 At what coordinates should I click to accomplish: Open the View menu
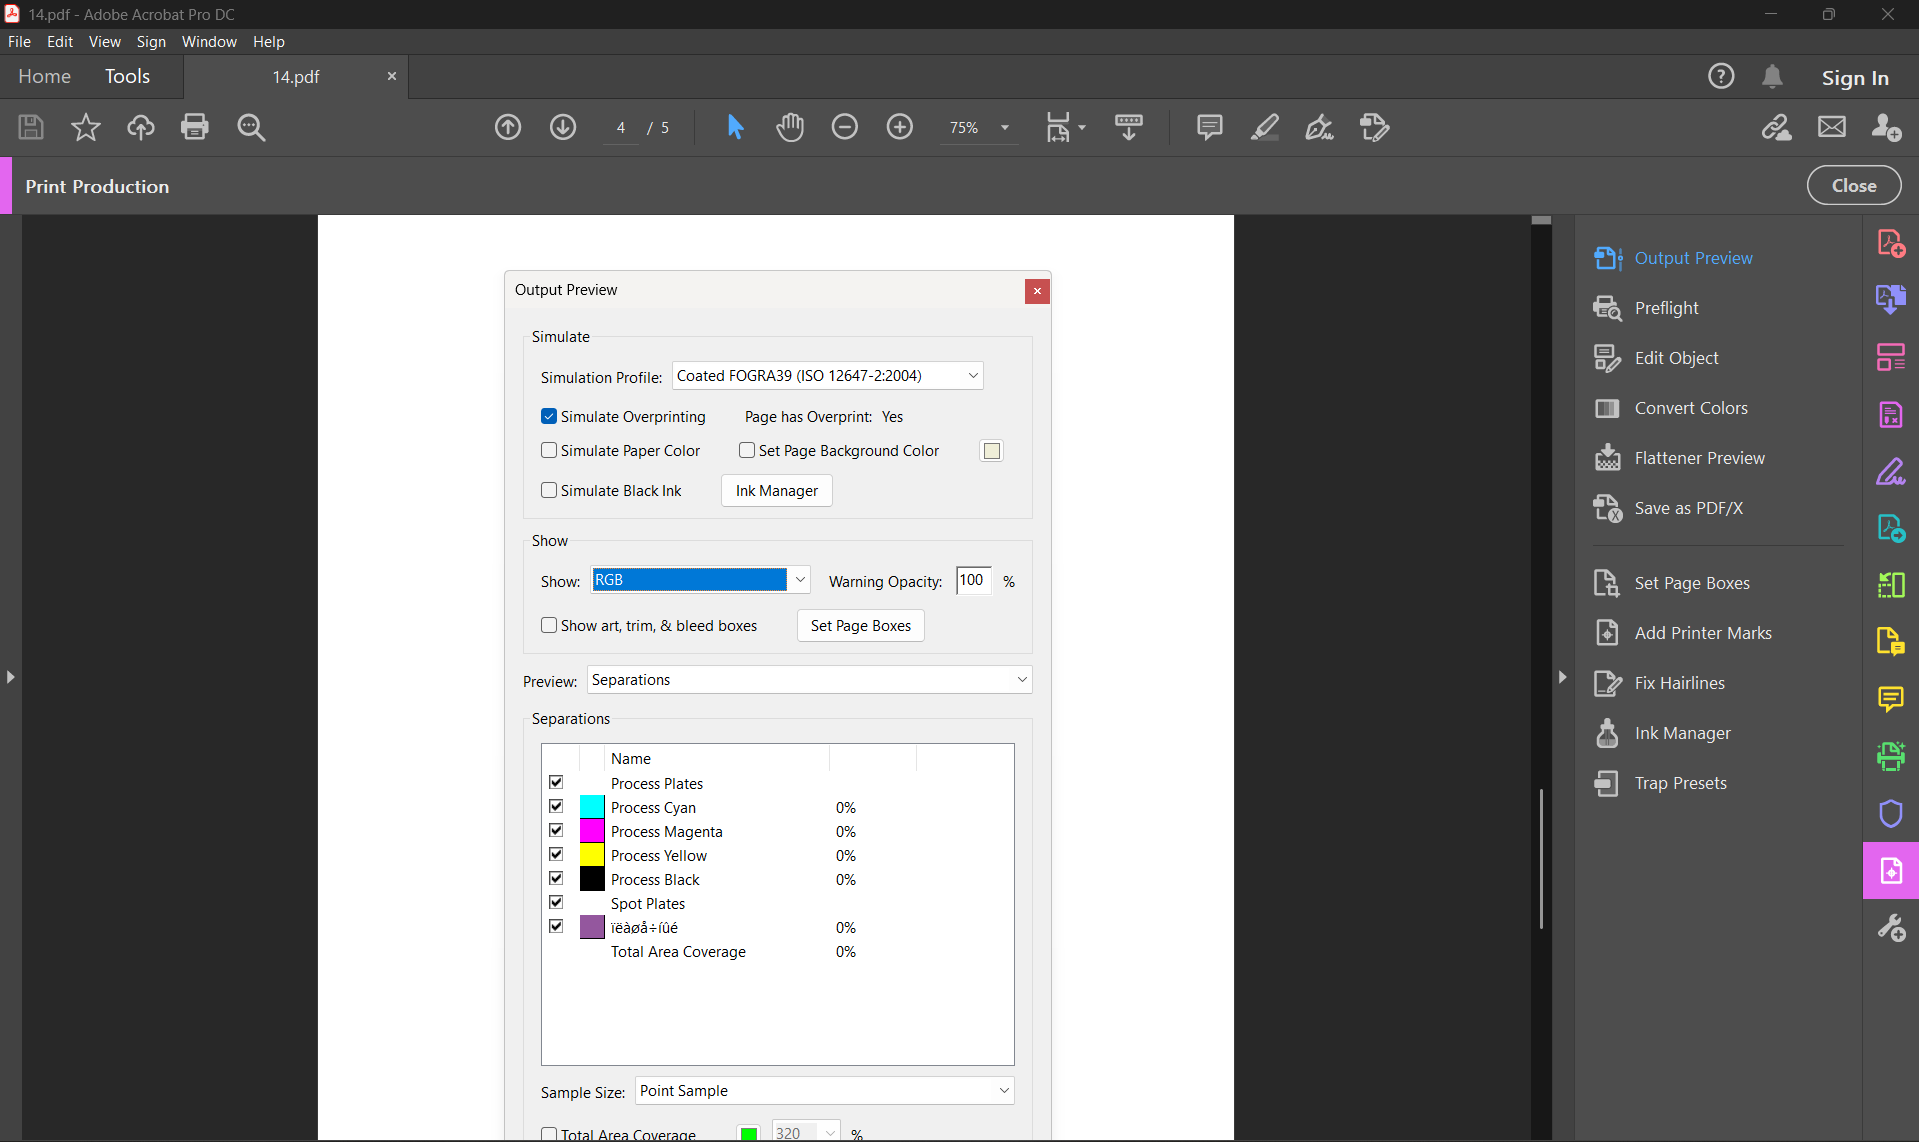(x=104, y=42)
